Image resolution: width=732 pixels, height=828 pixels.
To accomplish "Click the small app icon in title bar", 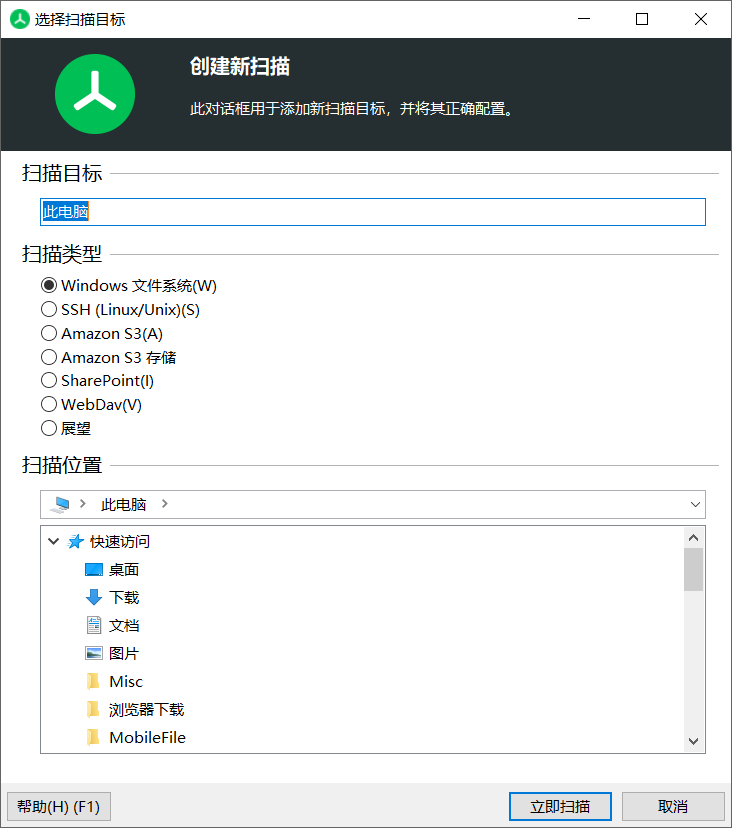I will point(20,20).
